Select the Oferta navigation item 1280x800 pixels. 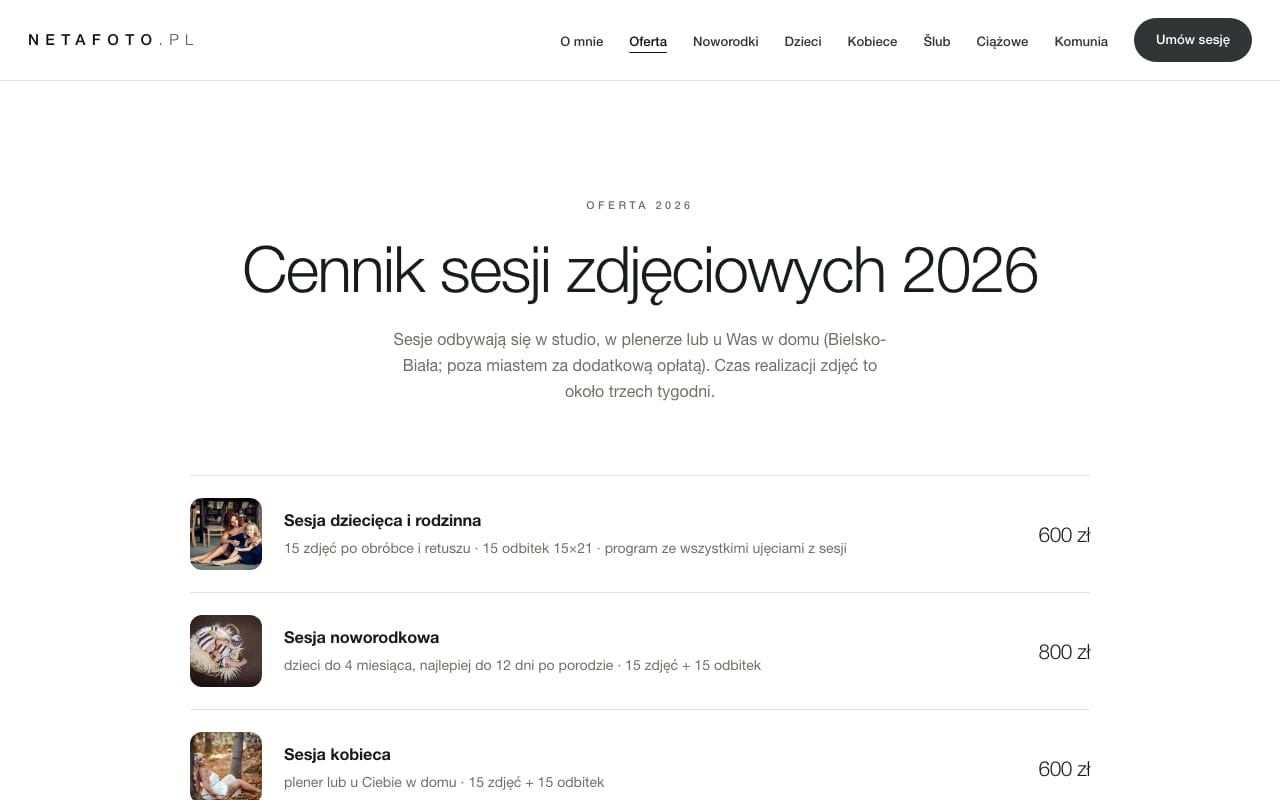[648, 41]
